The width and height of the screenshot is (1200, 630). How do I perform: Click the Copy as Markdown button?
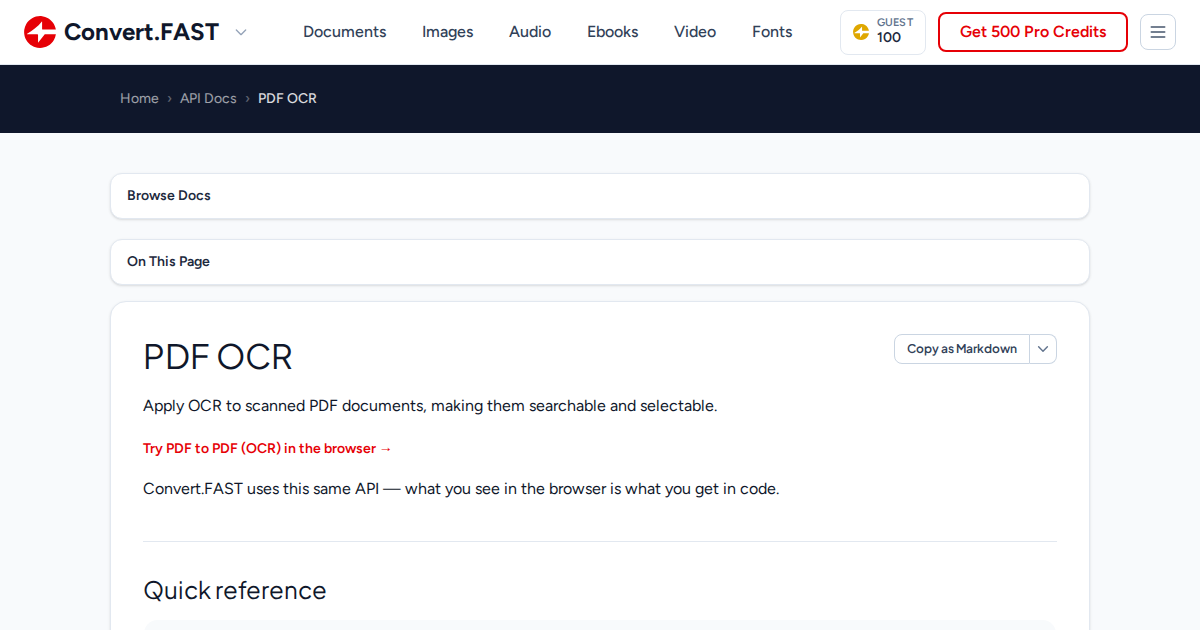(x=962, y=349)
